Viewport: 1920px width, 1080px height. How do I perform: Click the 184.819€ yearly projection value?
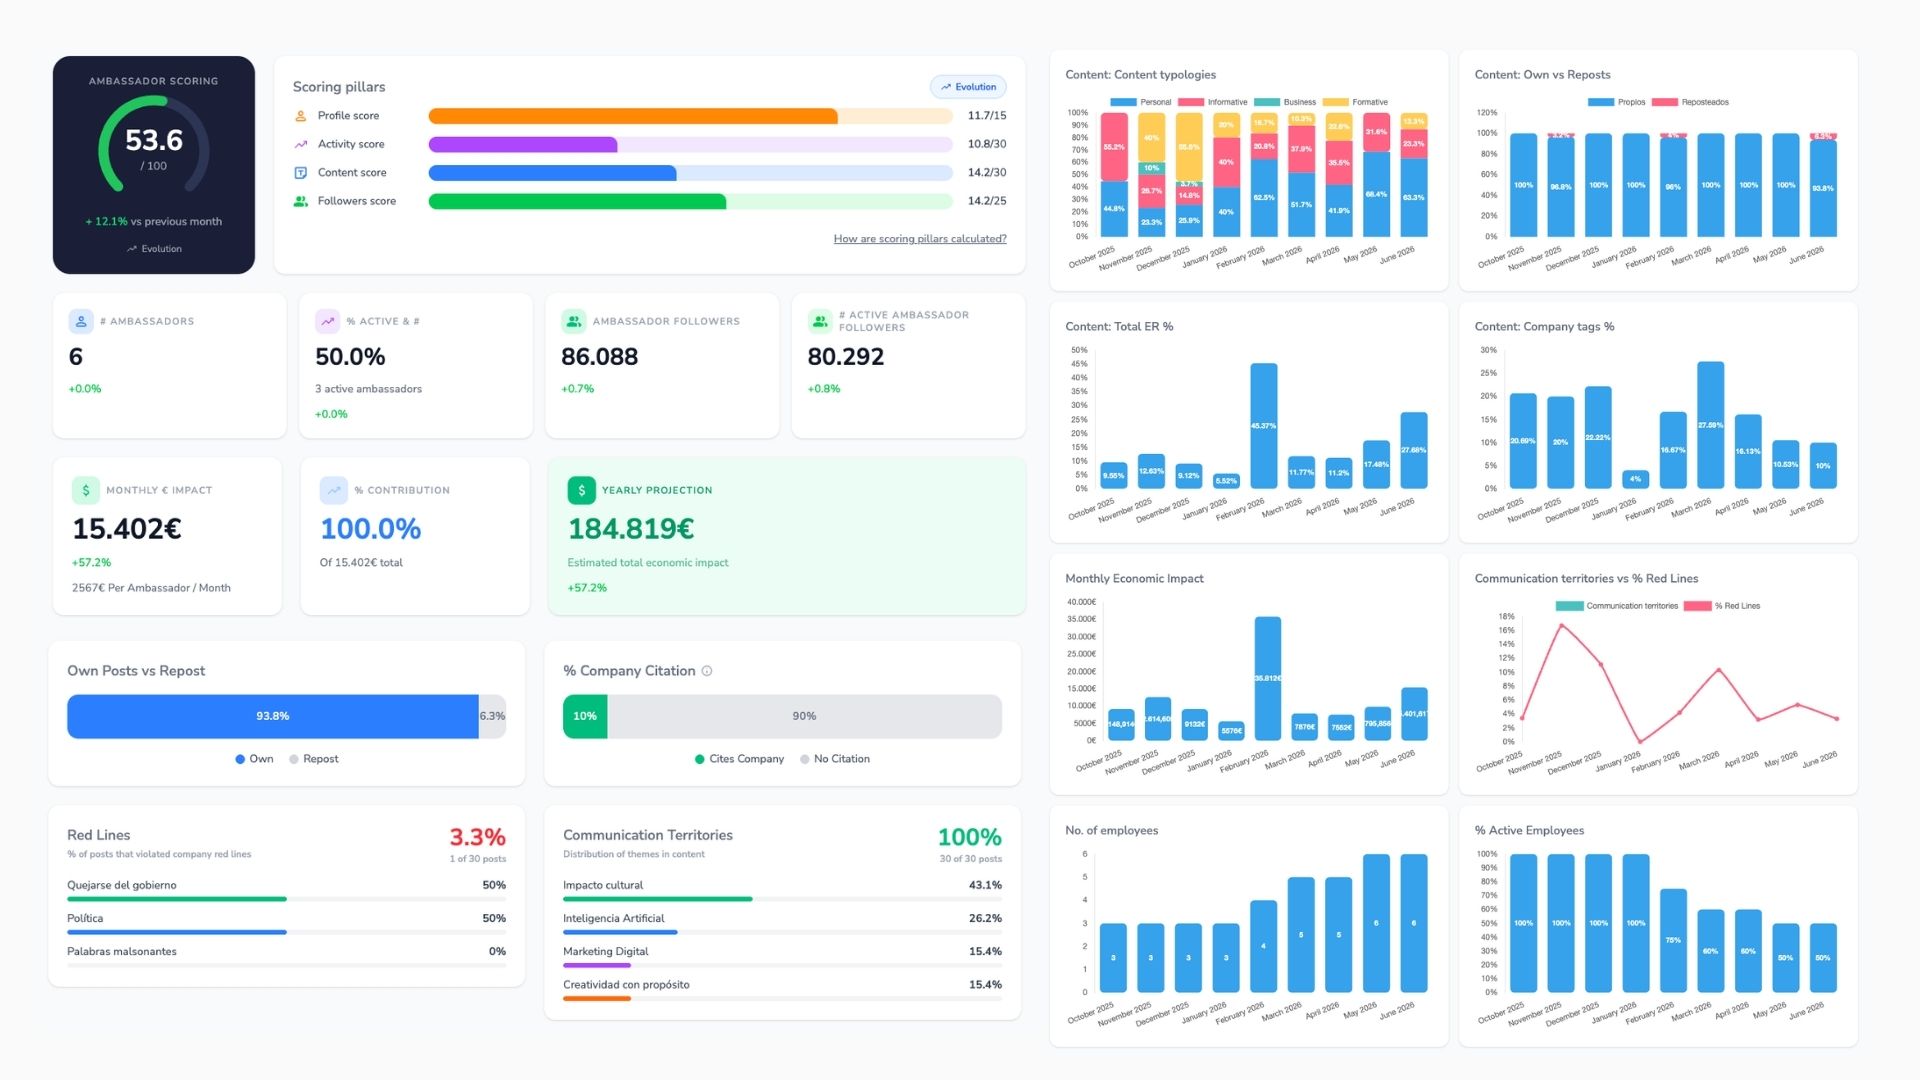click(631, 529)
